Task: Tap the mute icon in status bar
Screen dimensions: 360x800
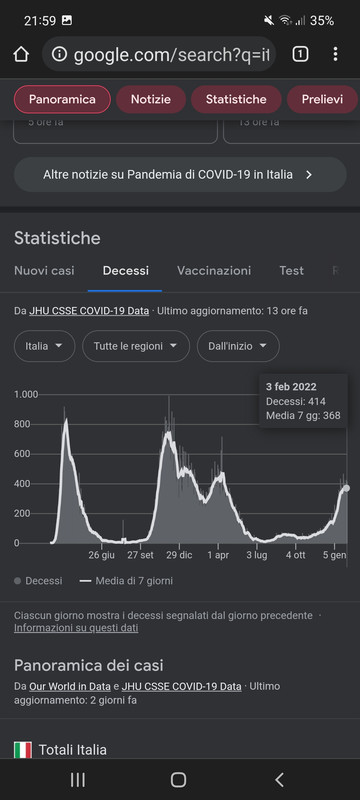Action: 269,20
